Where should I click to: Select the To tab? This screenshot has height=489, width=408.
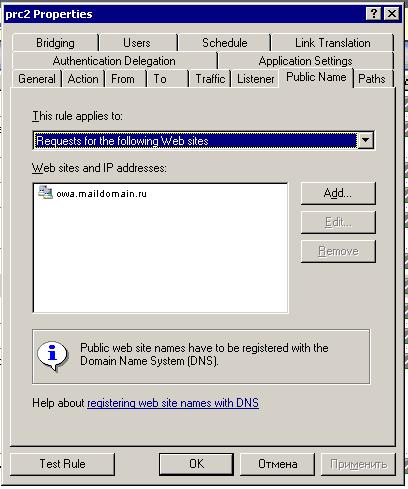click(x=168, y=79)
